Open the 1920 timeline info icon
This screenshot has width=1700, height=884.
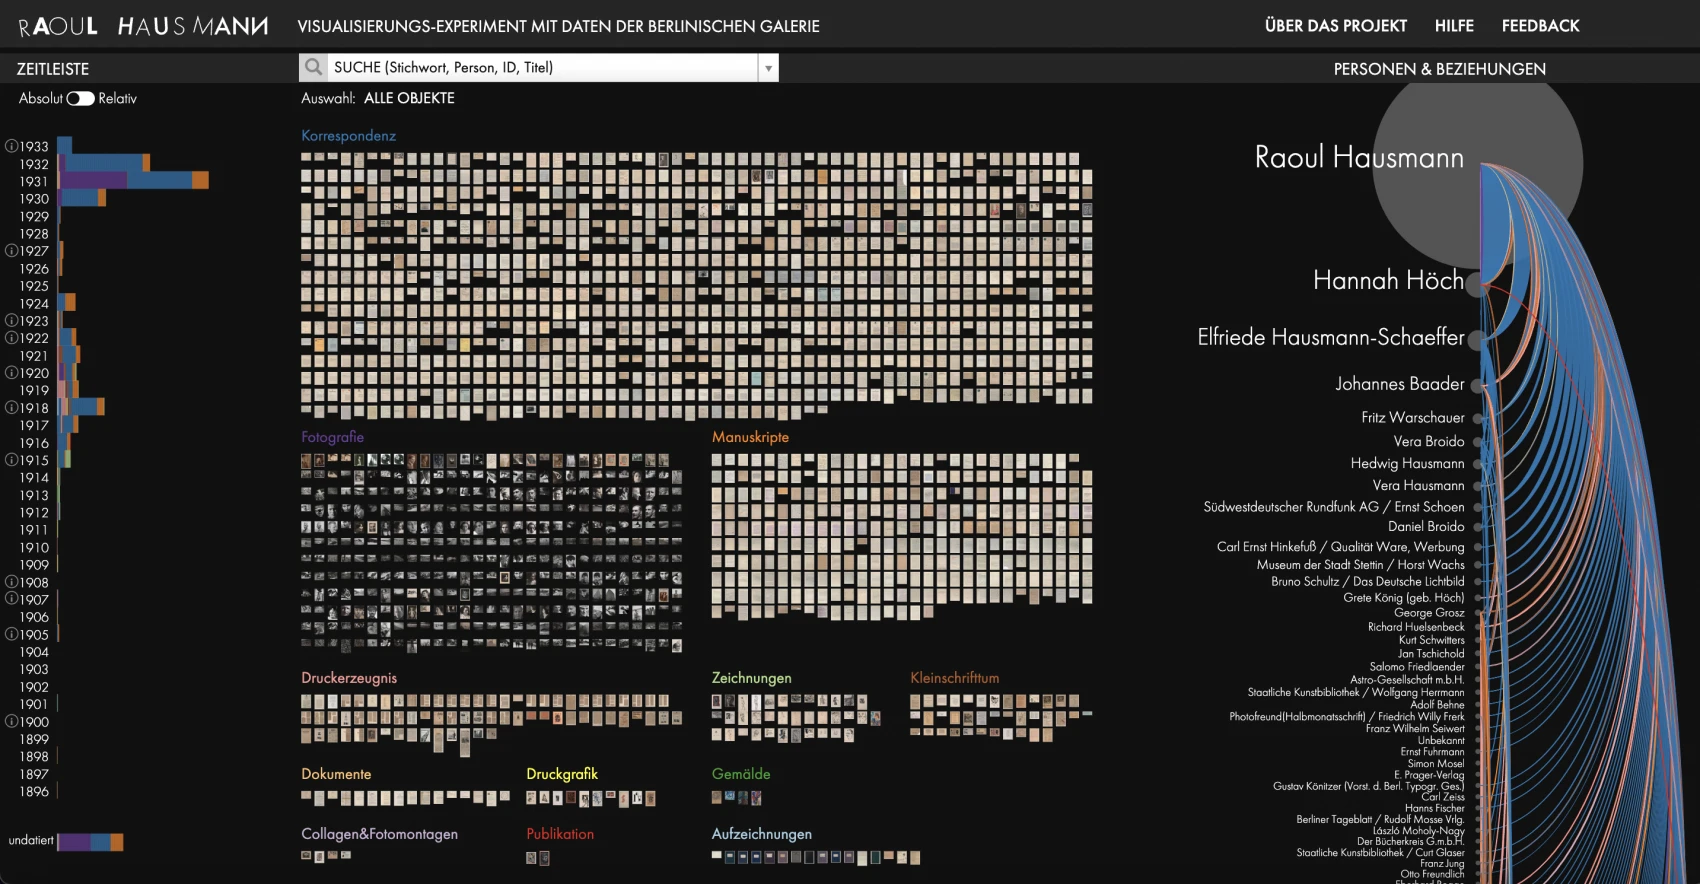pos(11,373)
